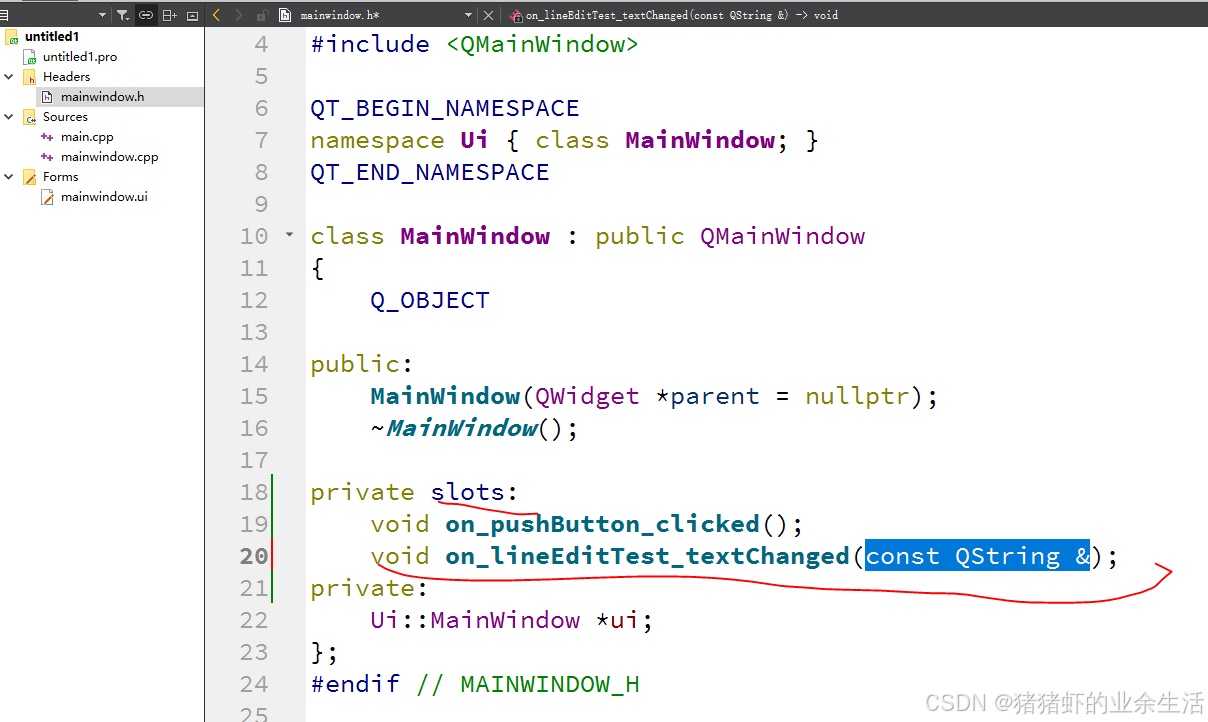This screenshot has width=1208, height=722.
Task: Click the Q_OBJECT macro on line 12
Action: (430, 300)
